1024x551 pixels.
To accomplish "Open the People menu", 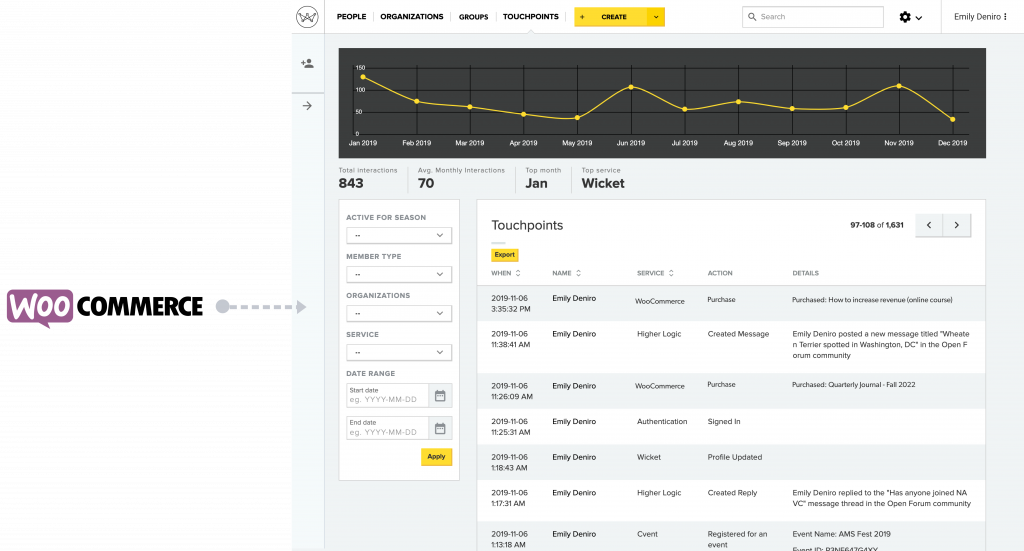I will click(x=351, y=17).
